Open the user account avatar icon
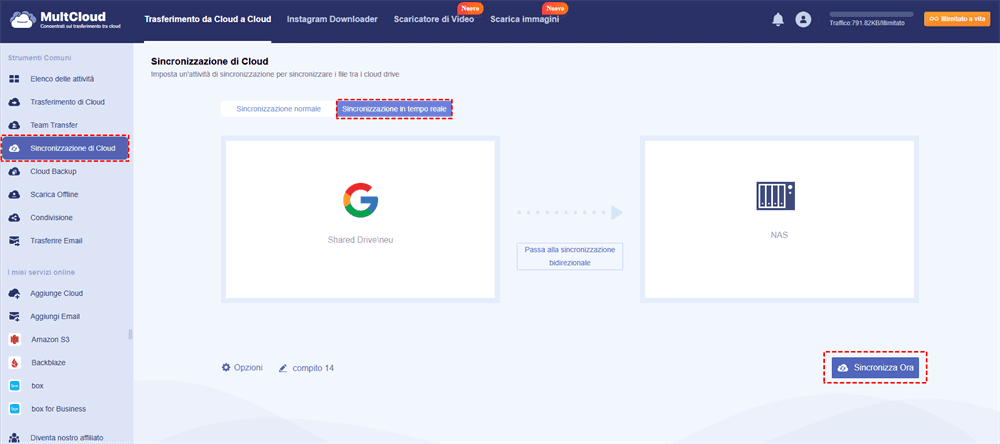This screenshot has height=444, width=1000. click(x=802, y=20)
